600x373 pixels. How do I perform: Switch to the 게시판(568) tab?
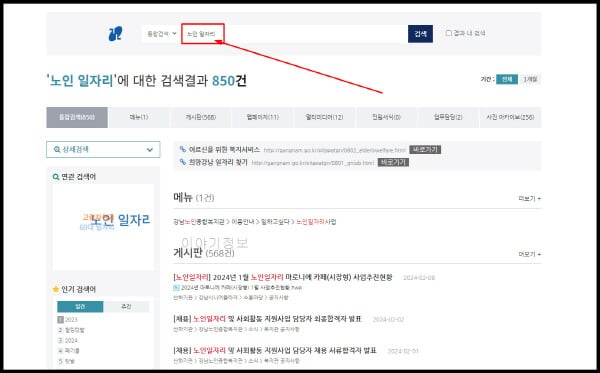click(x=201, y=117)
